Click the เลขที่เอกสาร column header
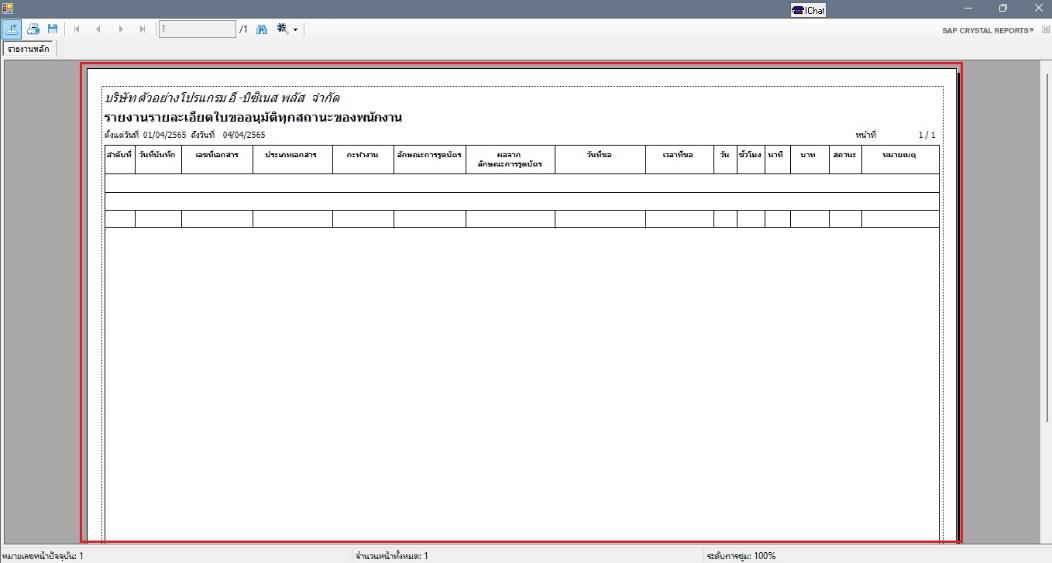Viewport: 1052px width, 563px height. 217,155
